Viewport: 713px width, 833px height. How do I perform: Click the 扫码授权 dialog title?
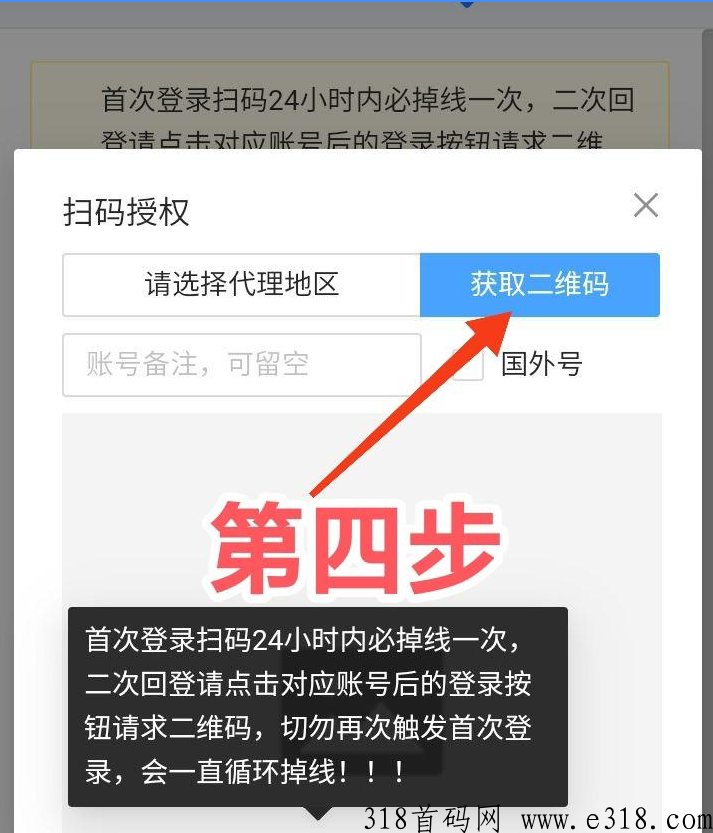(x=126, y=212)
